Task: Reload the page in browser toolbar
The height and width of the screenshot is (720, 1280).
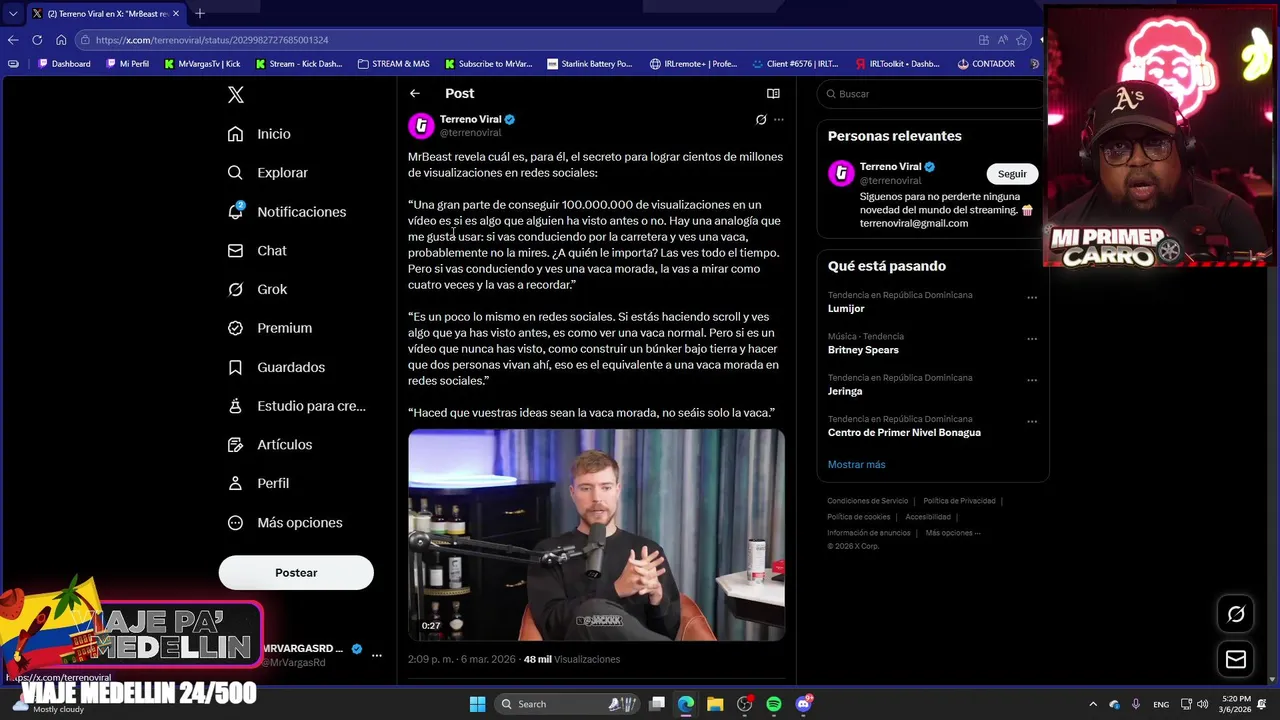Action: [37, 40]
